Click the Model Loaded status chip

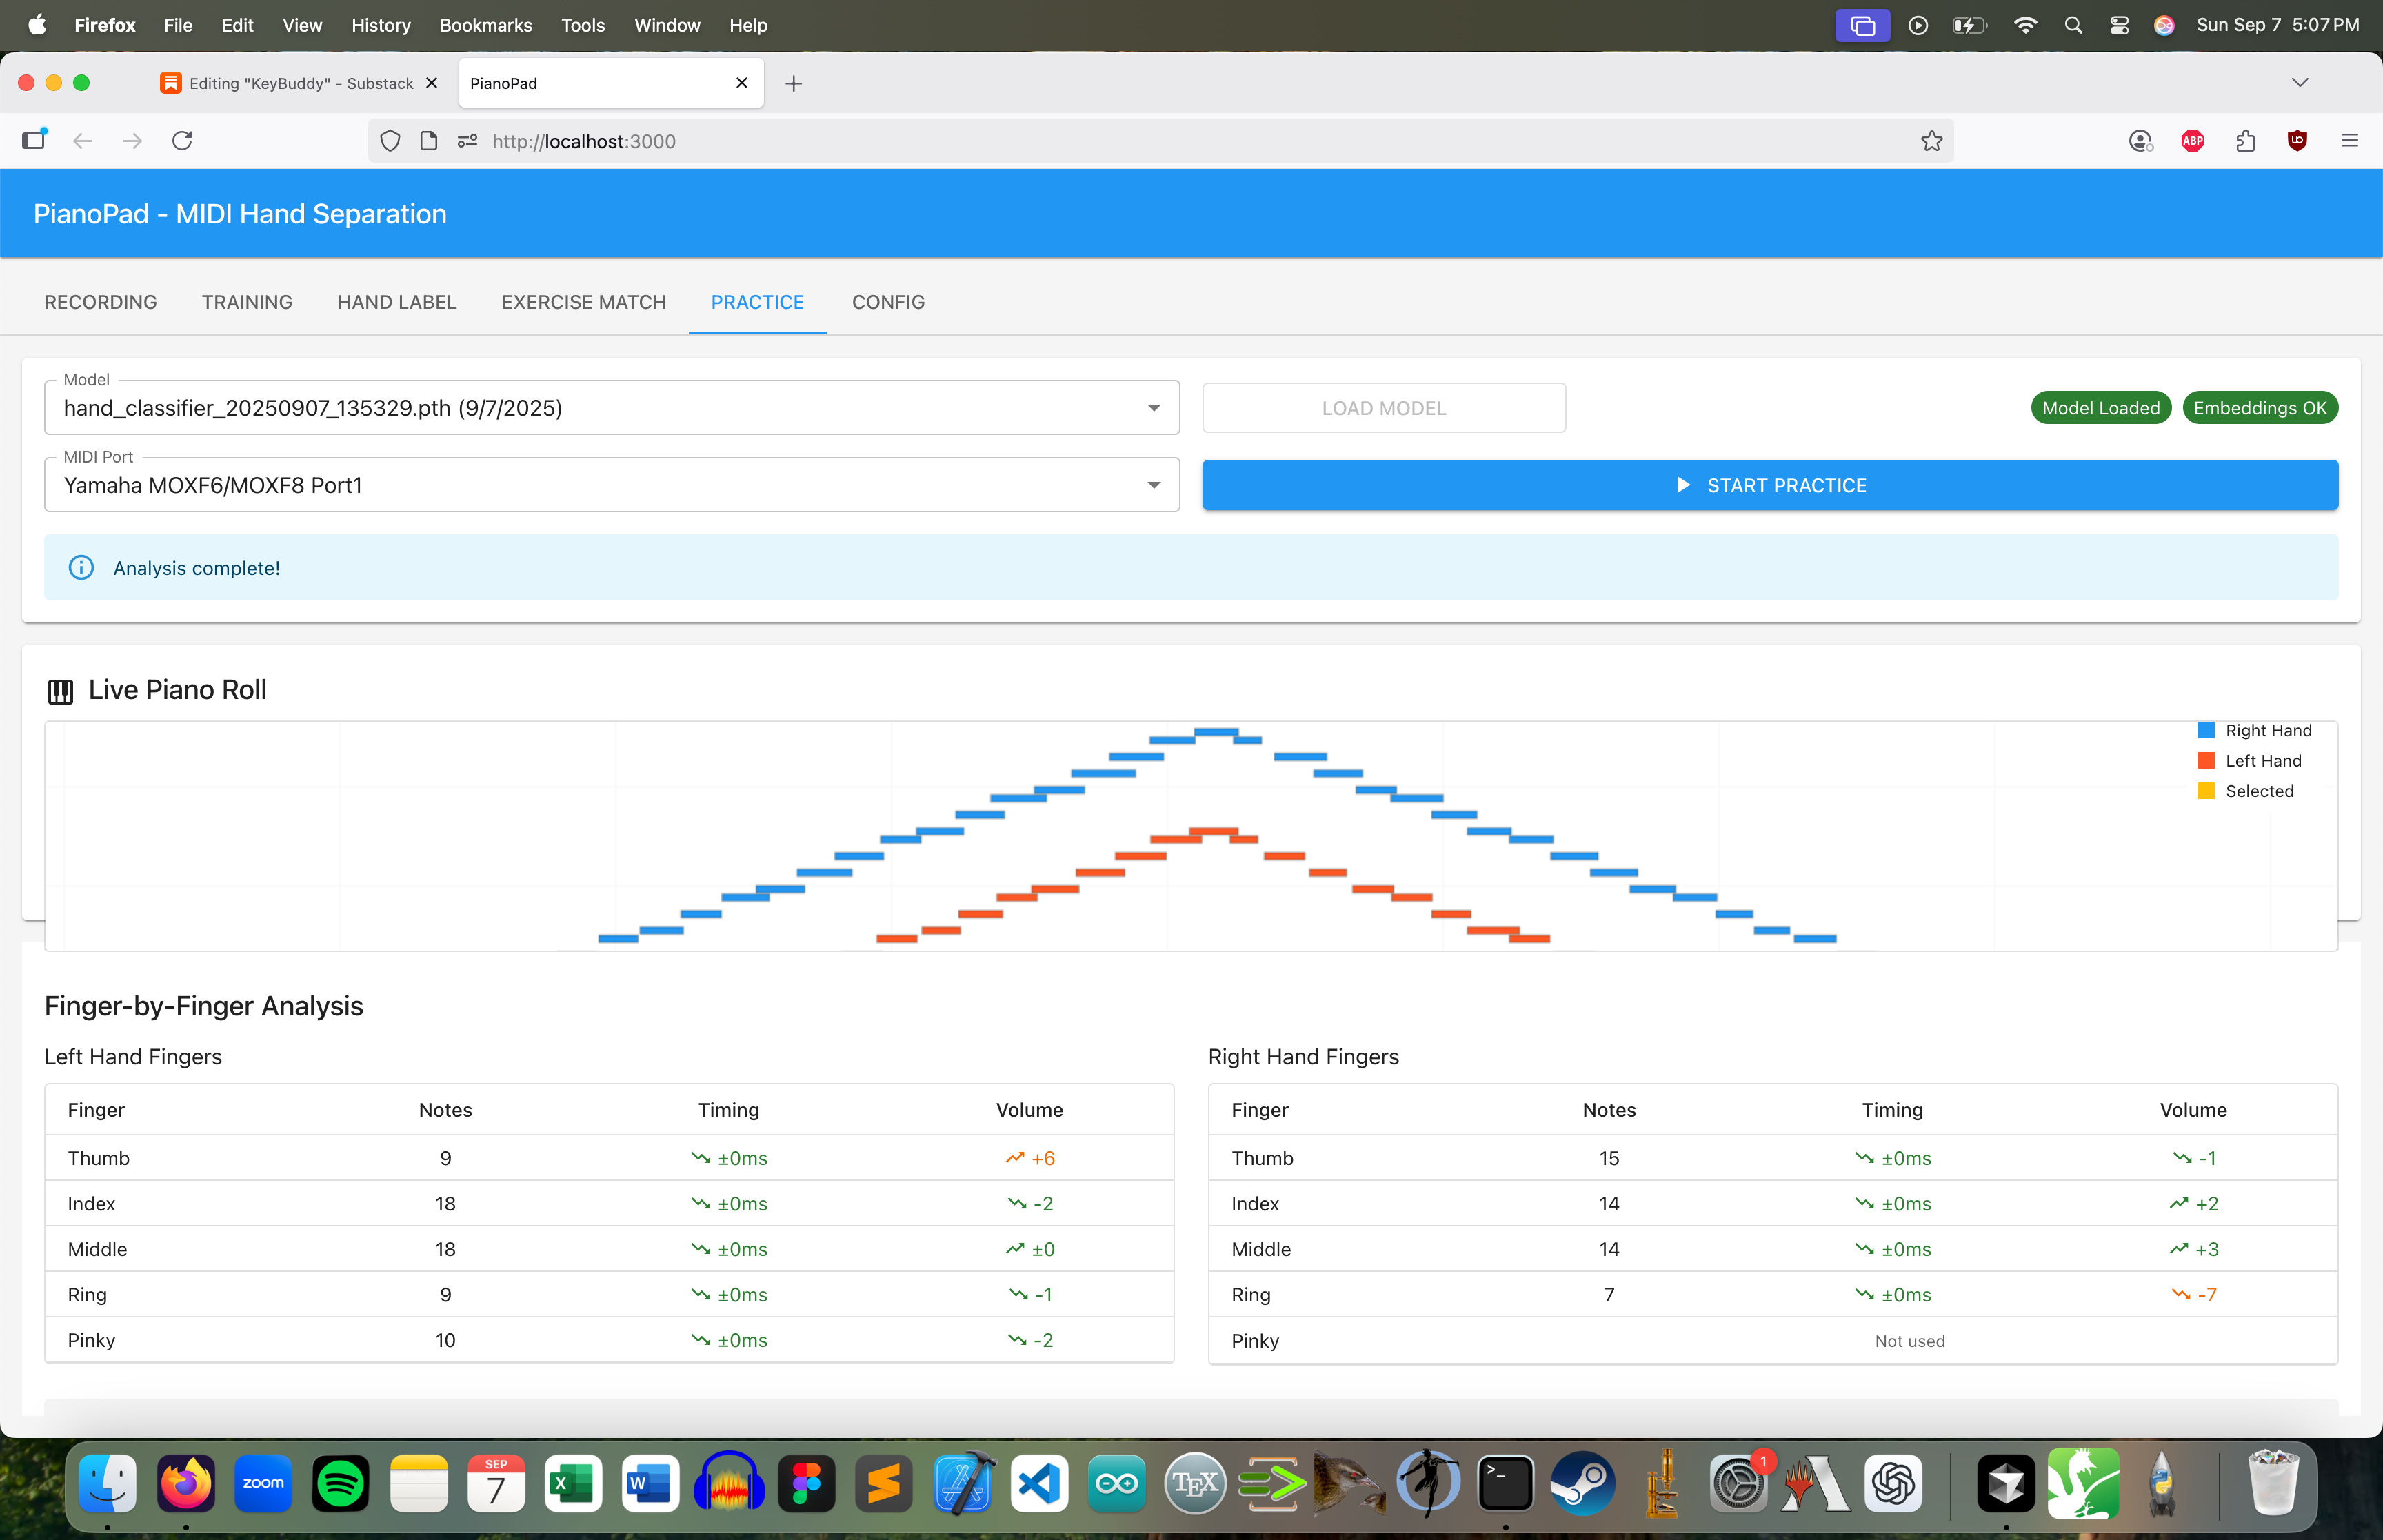[2100, 408]
